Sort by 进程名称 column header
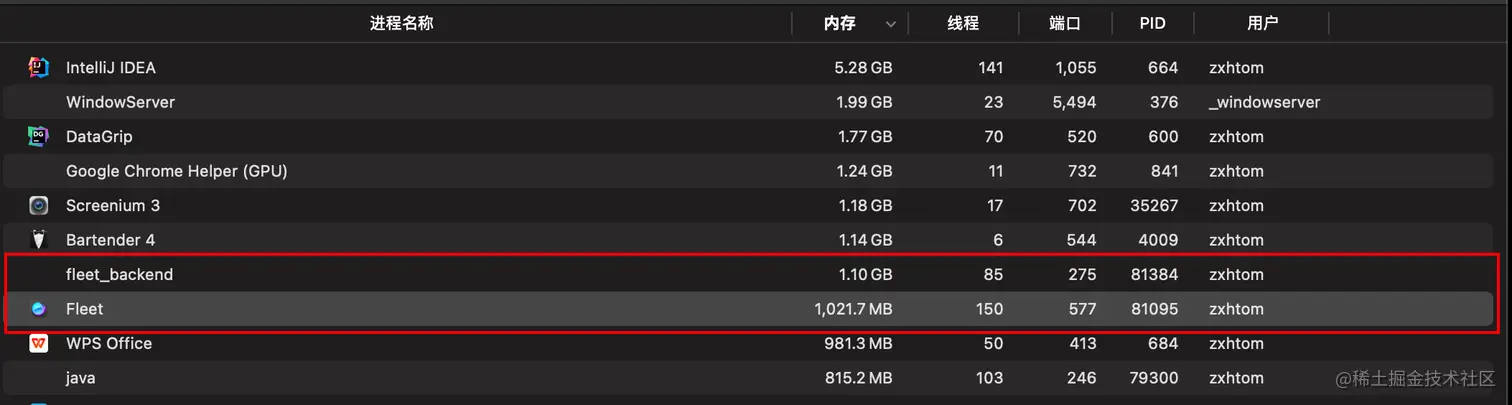The image size is (1512, 405). [x=401, y=23]
